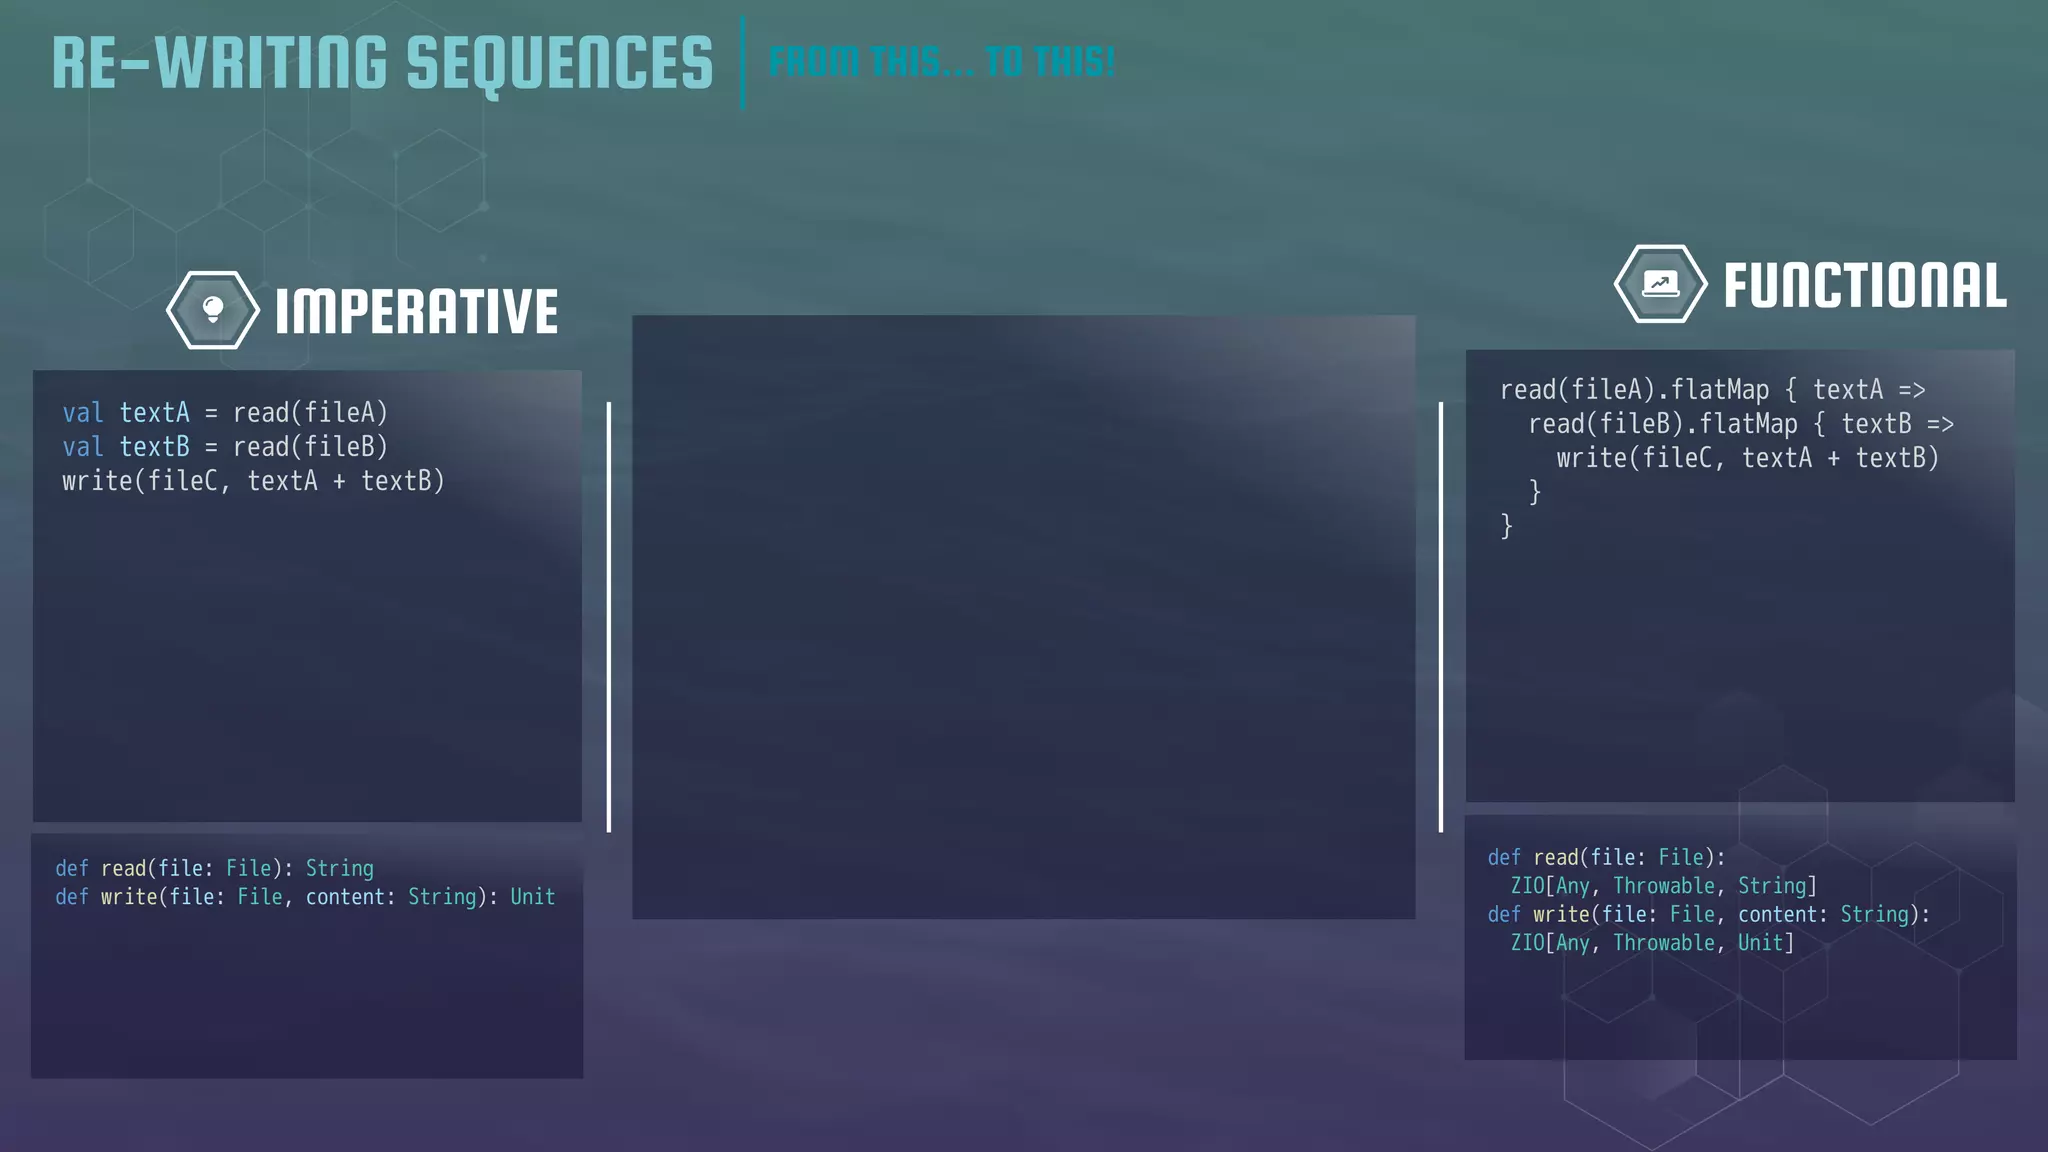Click the imperative code line beginning 'write(fileC'

[253, 481]
